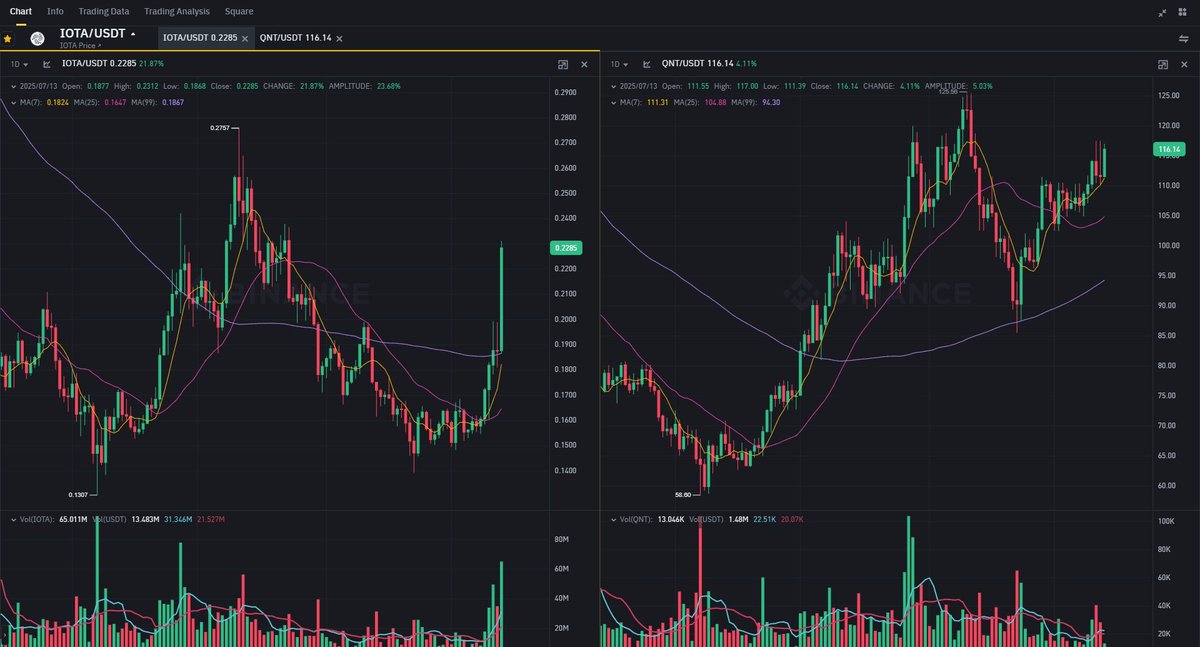The image size is (1200, 647).
Task: Click the 125.00 price axis label
Action: [1167, 95]
